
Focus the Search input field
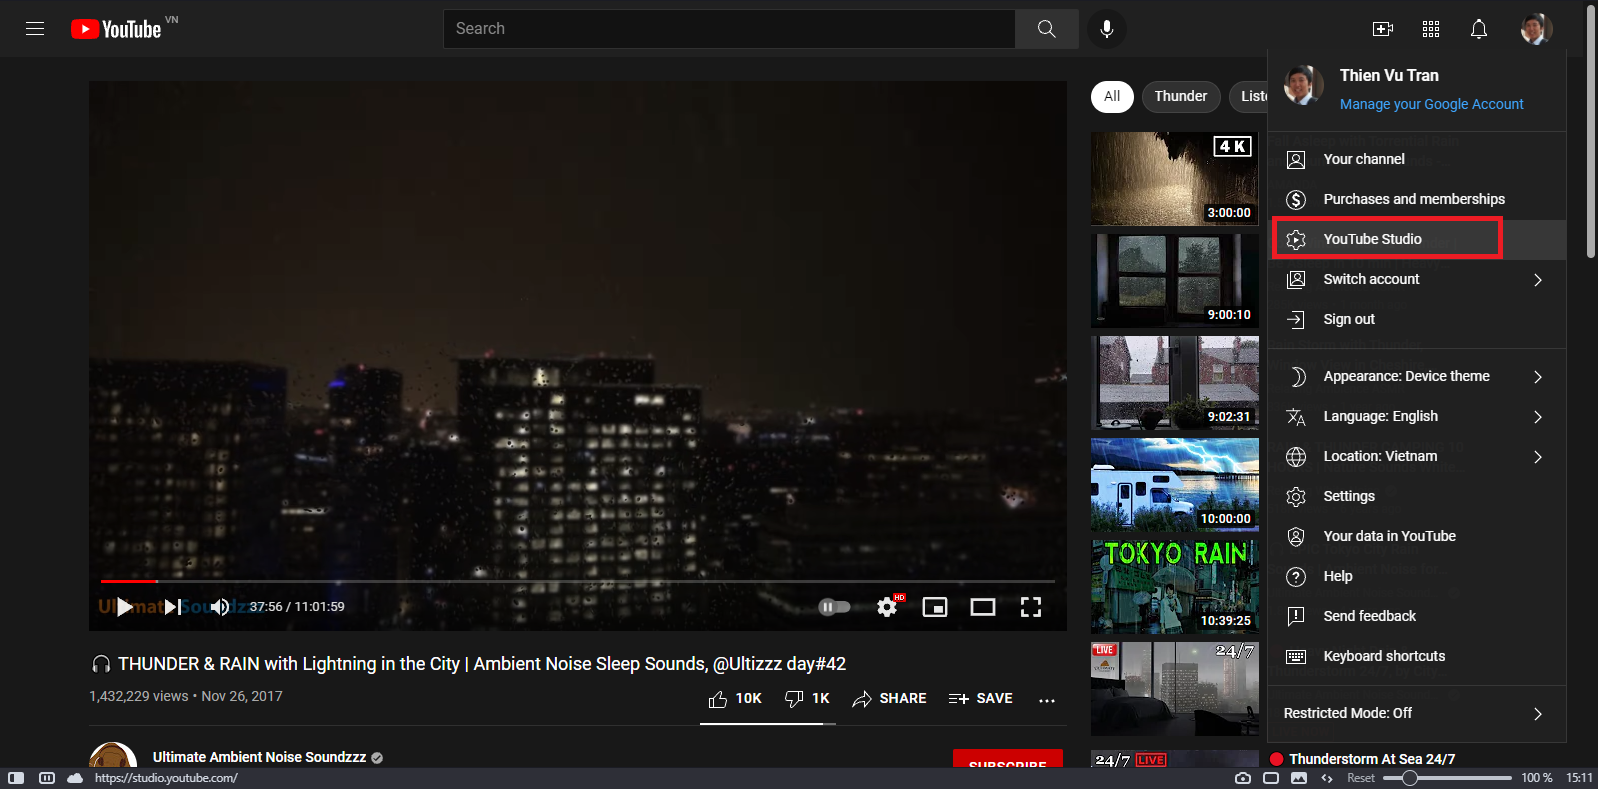[729, 29]
